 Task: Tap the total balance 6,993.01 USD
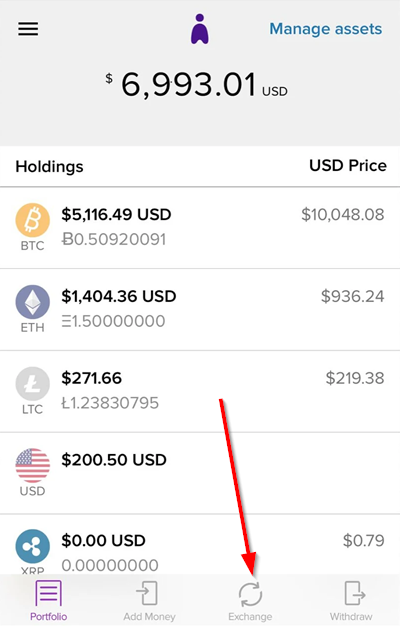tap(196, 85)
